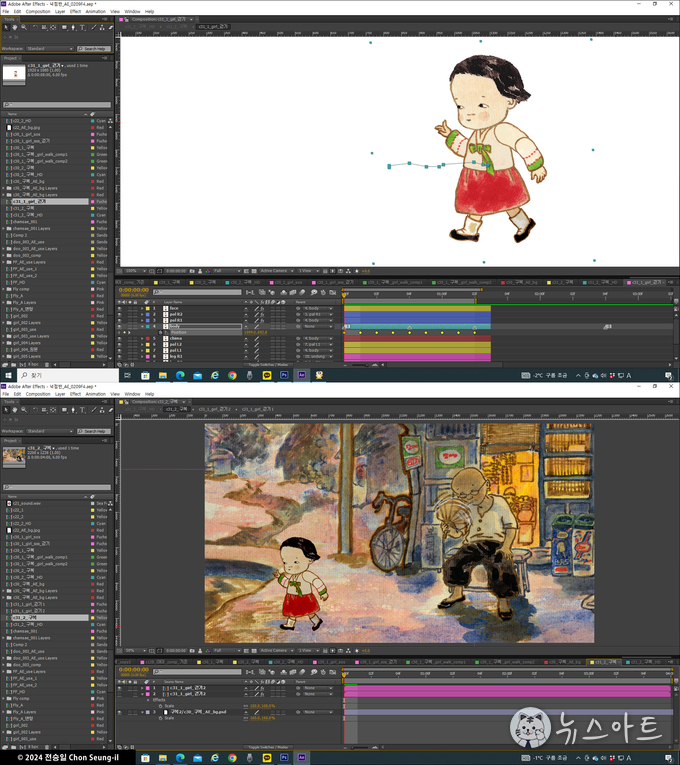The height and width of the screenshot is (765, 680).
Task: Click the Scale value of psd layer 3
Action: [x=262, y=718]
